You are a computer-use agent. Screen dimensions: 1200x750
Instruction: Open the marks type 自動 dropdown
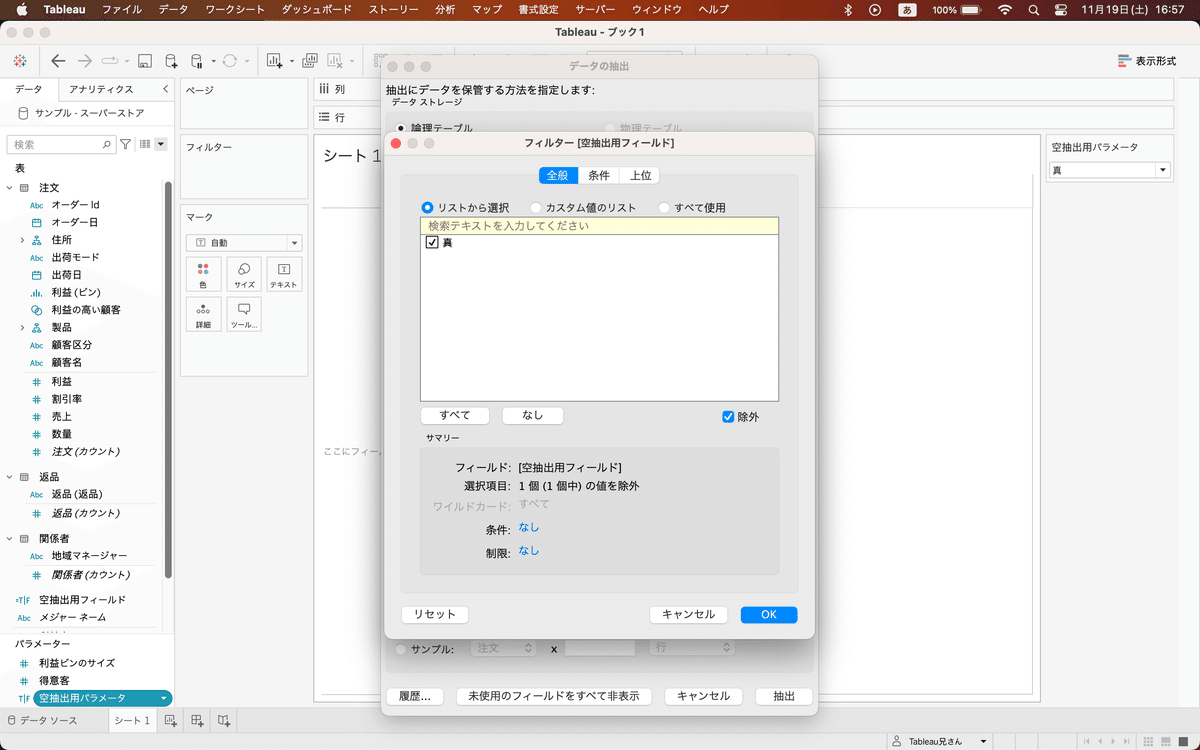pyautogui.click(x=244, y=242)
